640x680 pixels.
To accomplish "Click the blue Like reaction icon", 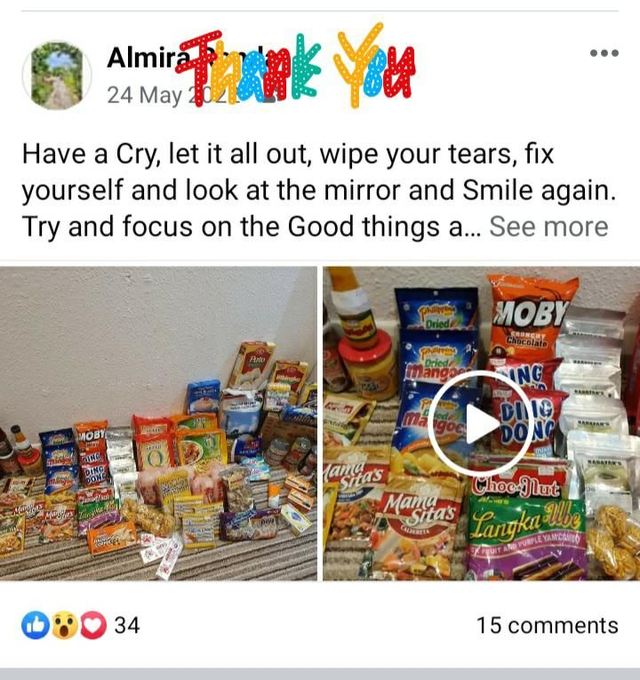I will pyautogui.click(x=36, y=625).
